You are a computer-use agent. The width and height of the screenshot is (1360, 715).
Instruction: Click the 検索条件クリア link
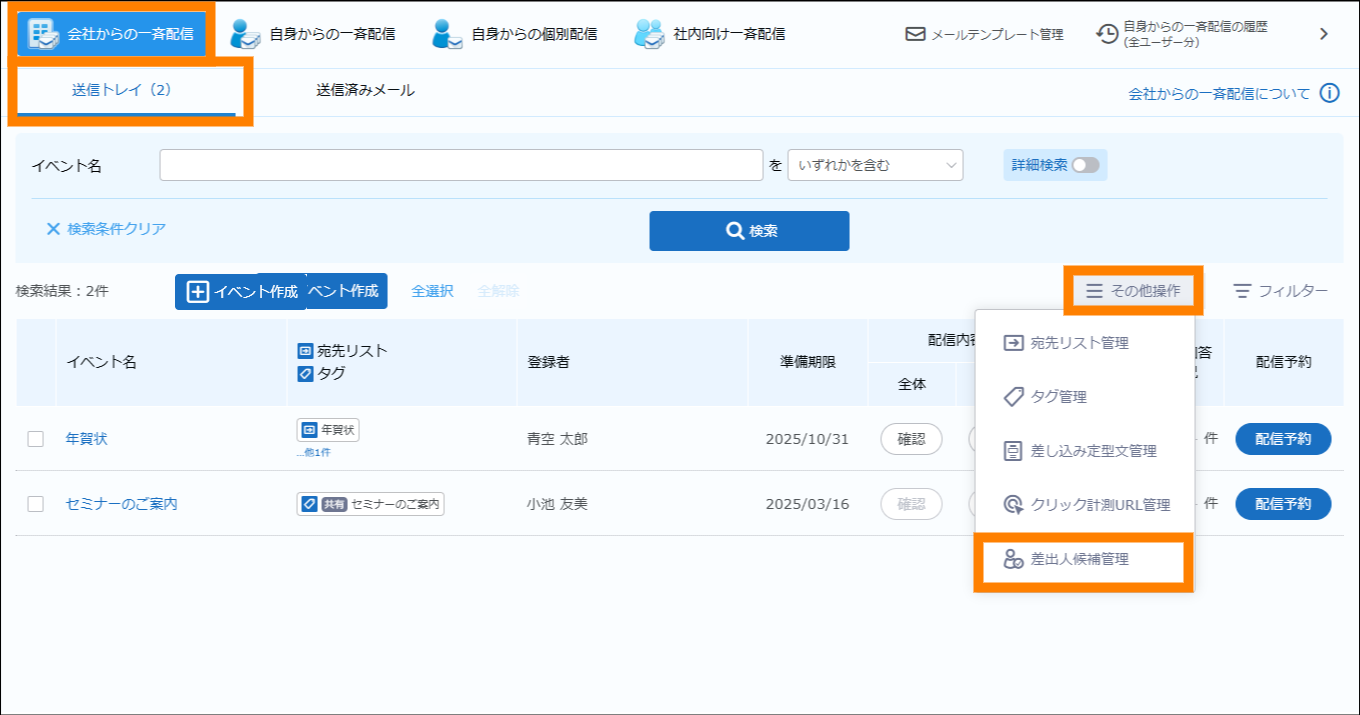106,229
